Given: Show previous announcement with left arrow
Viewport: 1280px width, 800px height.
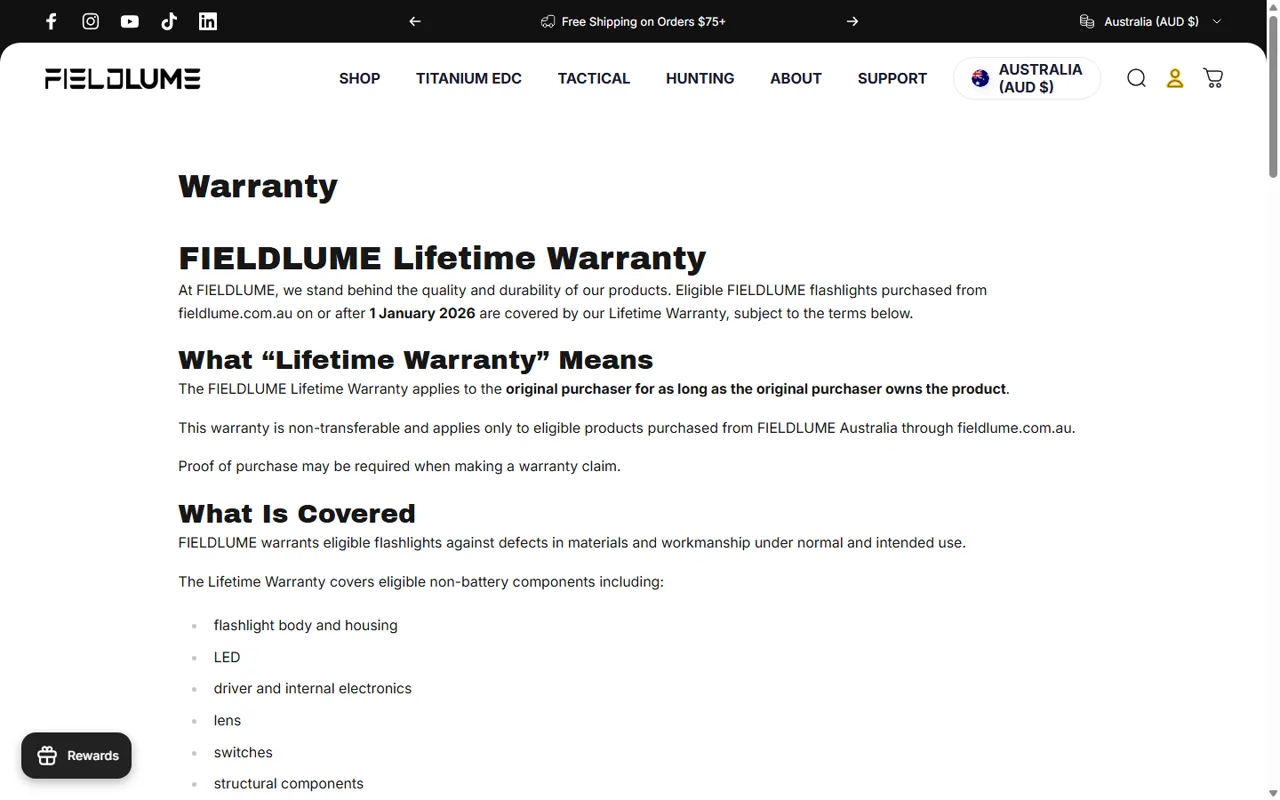Looking at the screenshot, I should coord(415,21).
